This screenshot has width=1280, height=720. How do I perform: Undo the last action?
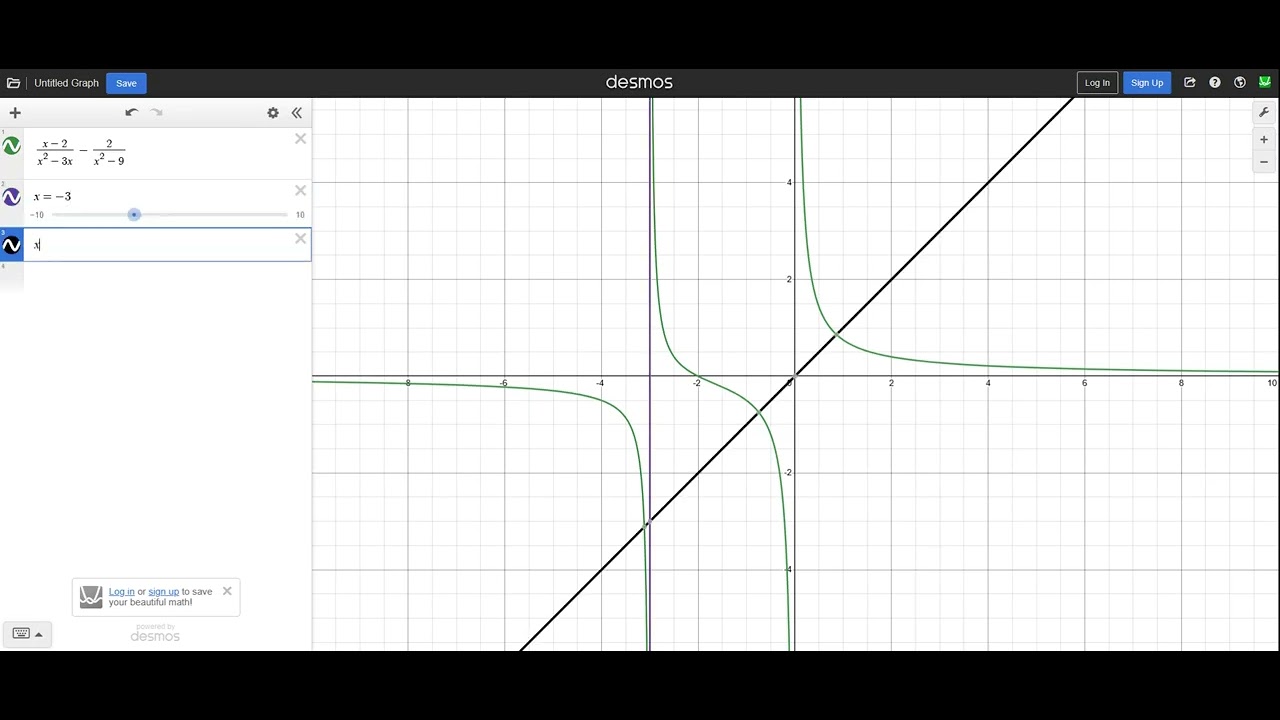click(131, 113)
